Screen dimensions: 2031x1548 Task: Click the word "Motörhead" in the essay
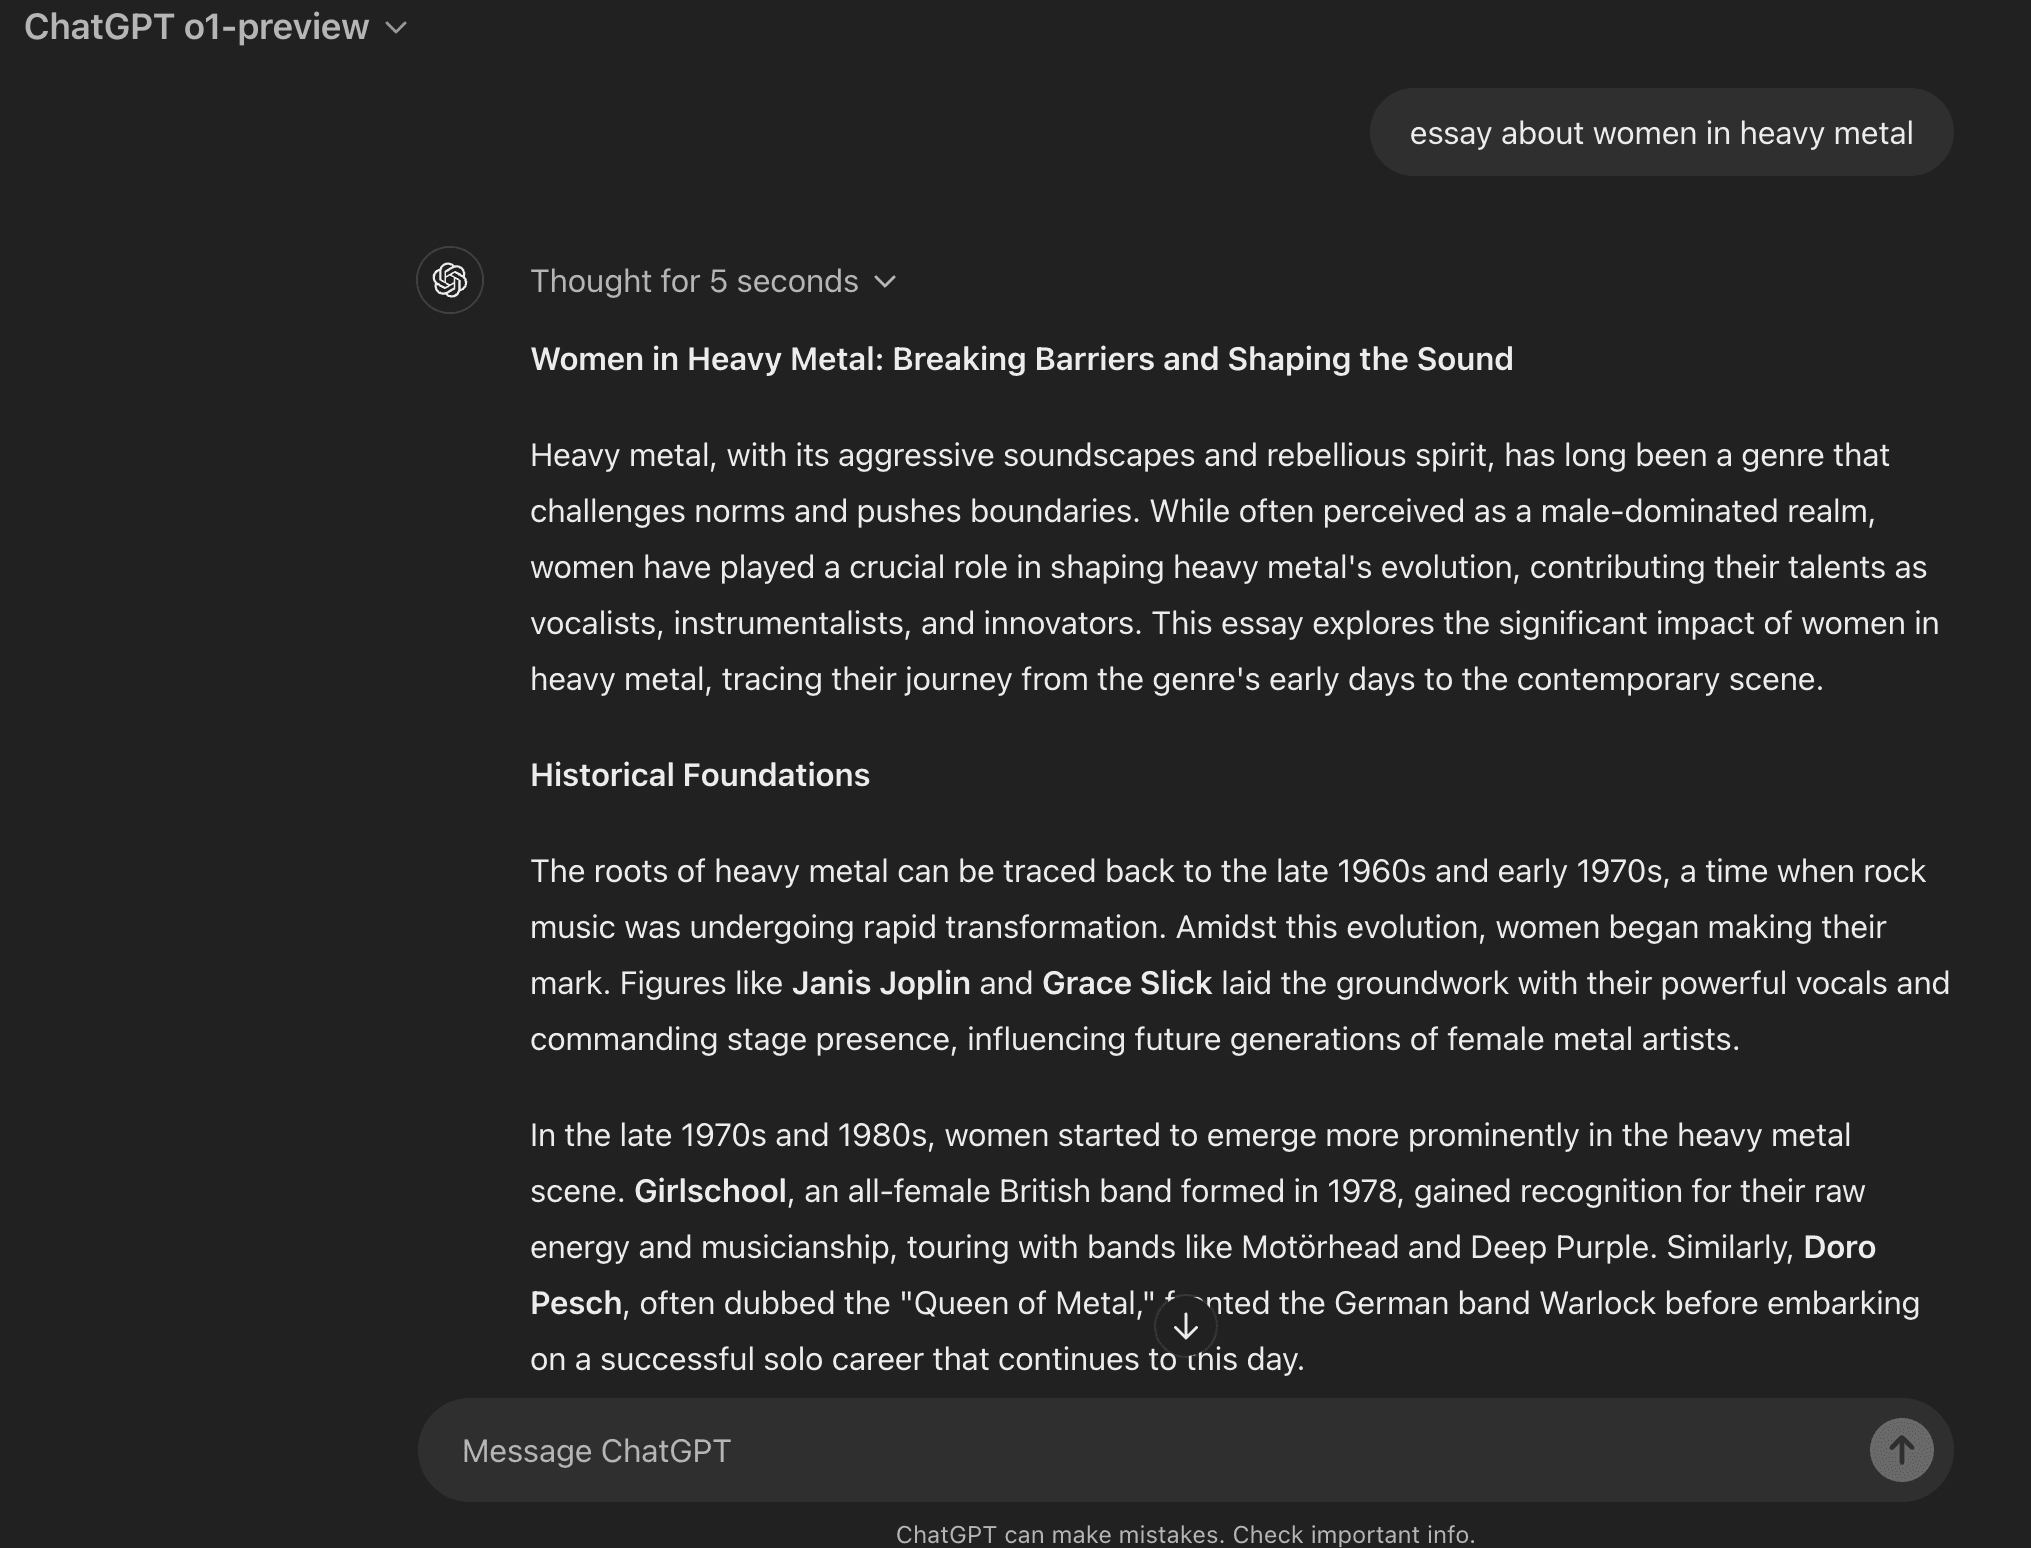coord(1320,1247)
